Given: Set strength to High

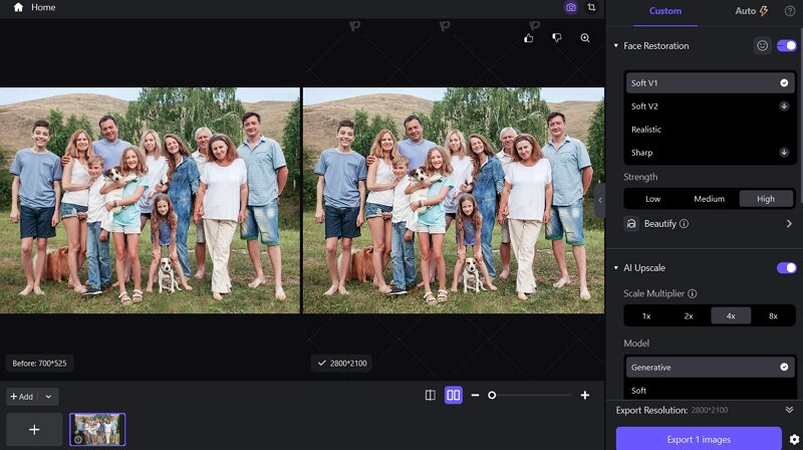Looking at the screenshot, I should [766, 199].
